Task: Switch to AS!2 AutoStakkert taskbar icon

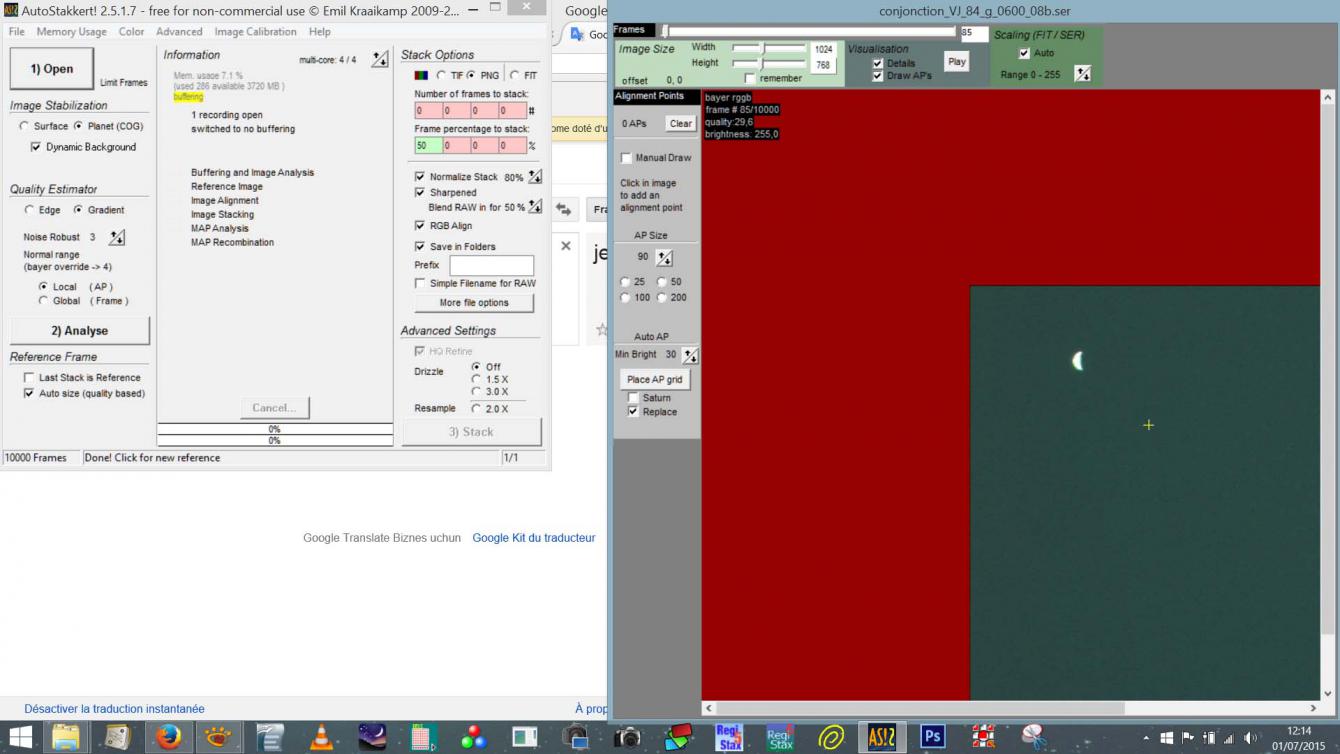Action: 881,738
